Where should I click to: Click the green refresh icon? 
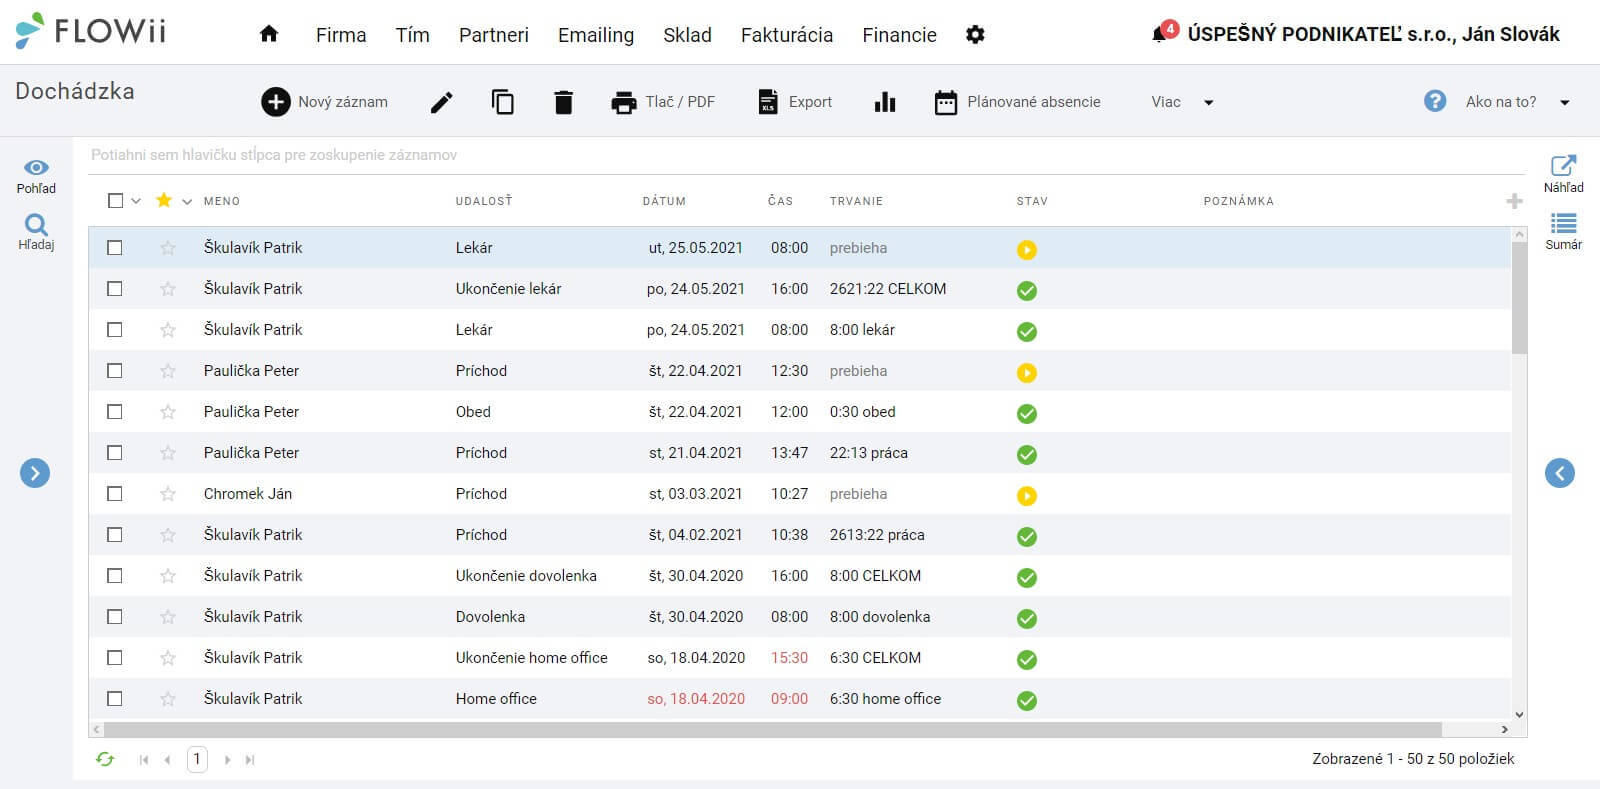pos(105,759)
